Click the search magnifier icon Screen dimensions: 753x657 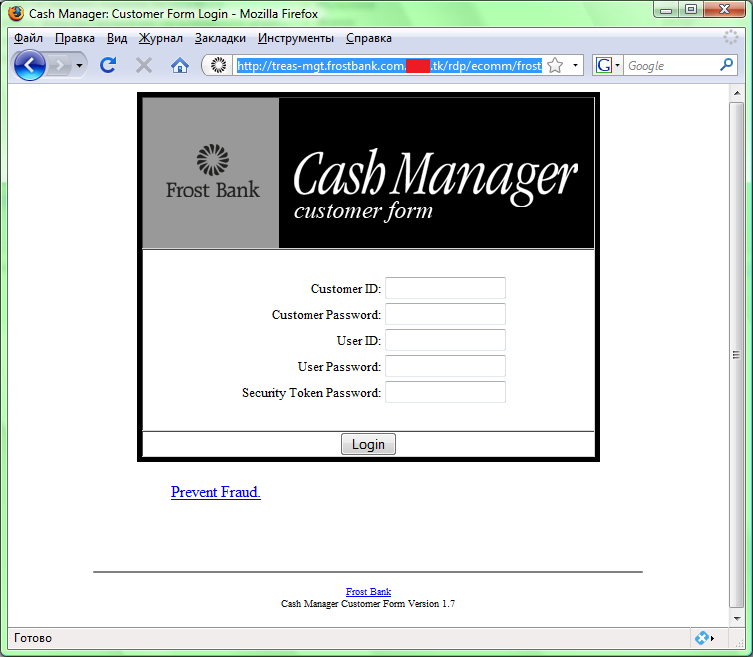(727, 65)
